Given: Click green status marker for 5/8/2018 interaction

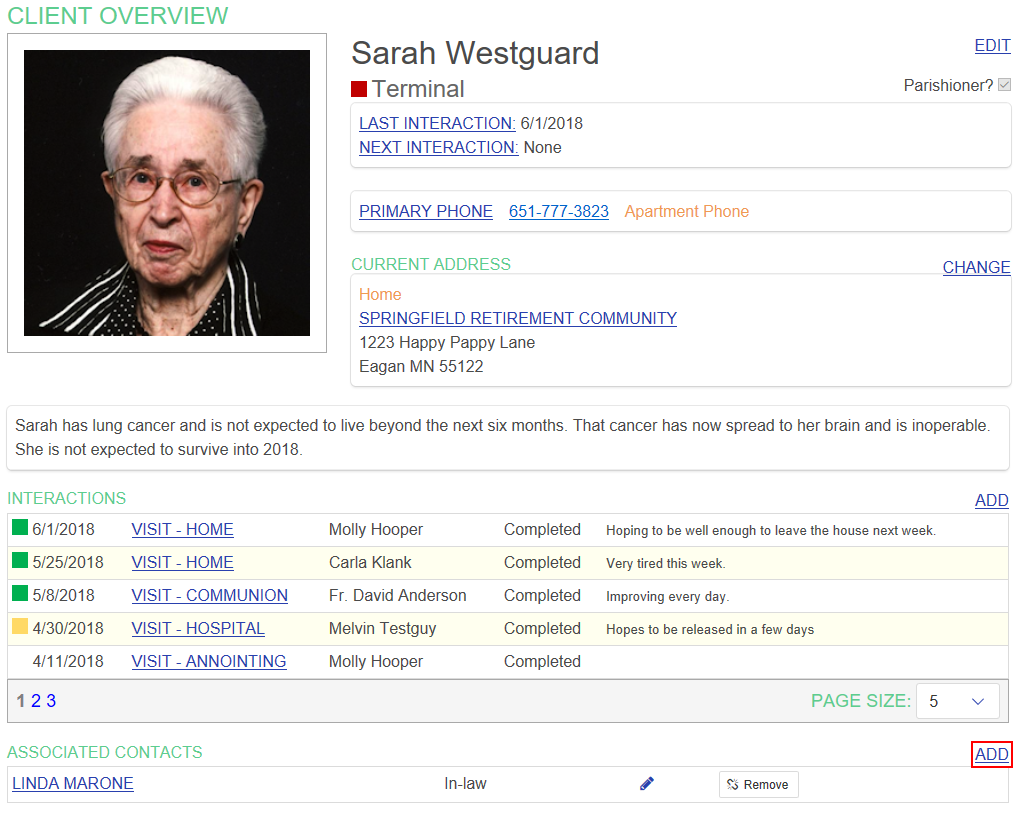Looking at the screenshot, I should pos(20,594).
